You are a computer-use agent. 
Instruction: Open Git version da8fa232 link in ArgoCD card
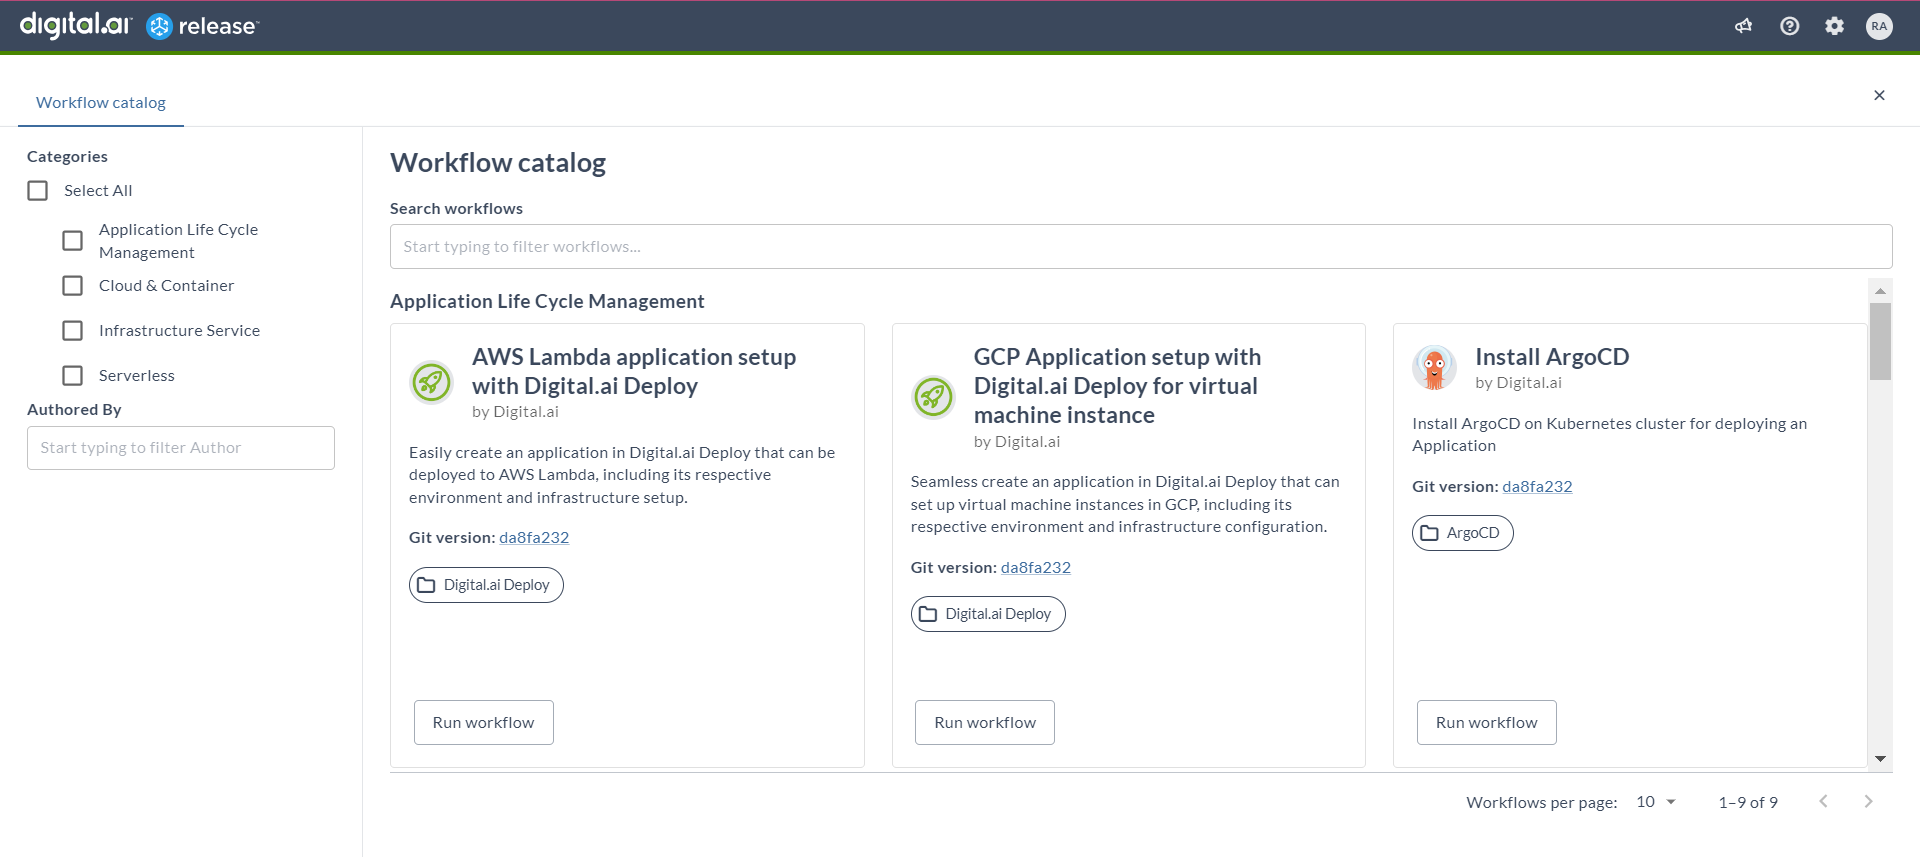point(1537,487)
